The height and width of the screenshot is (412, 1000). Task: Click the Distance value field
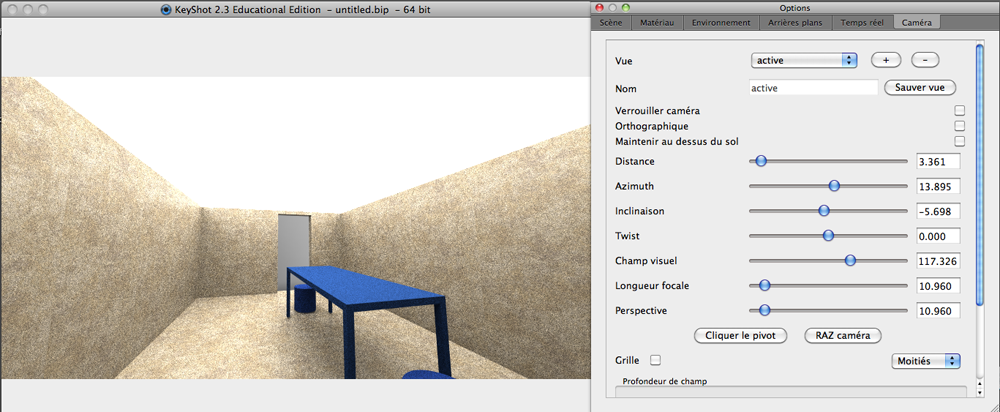[937, 161]
